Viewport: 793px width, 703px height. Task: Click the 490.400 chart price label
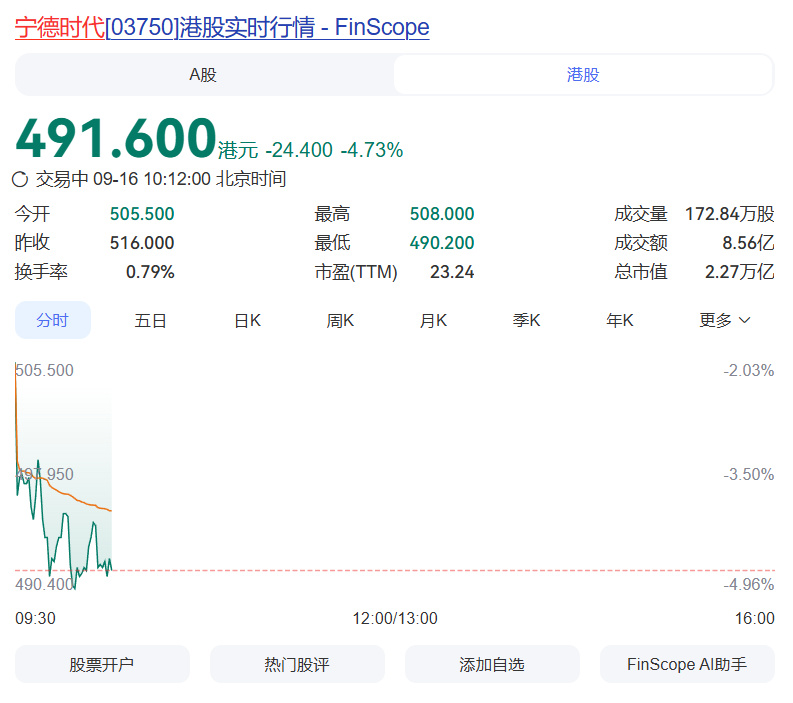pyautogui.click(x=45, y=585)
